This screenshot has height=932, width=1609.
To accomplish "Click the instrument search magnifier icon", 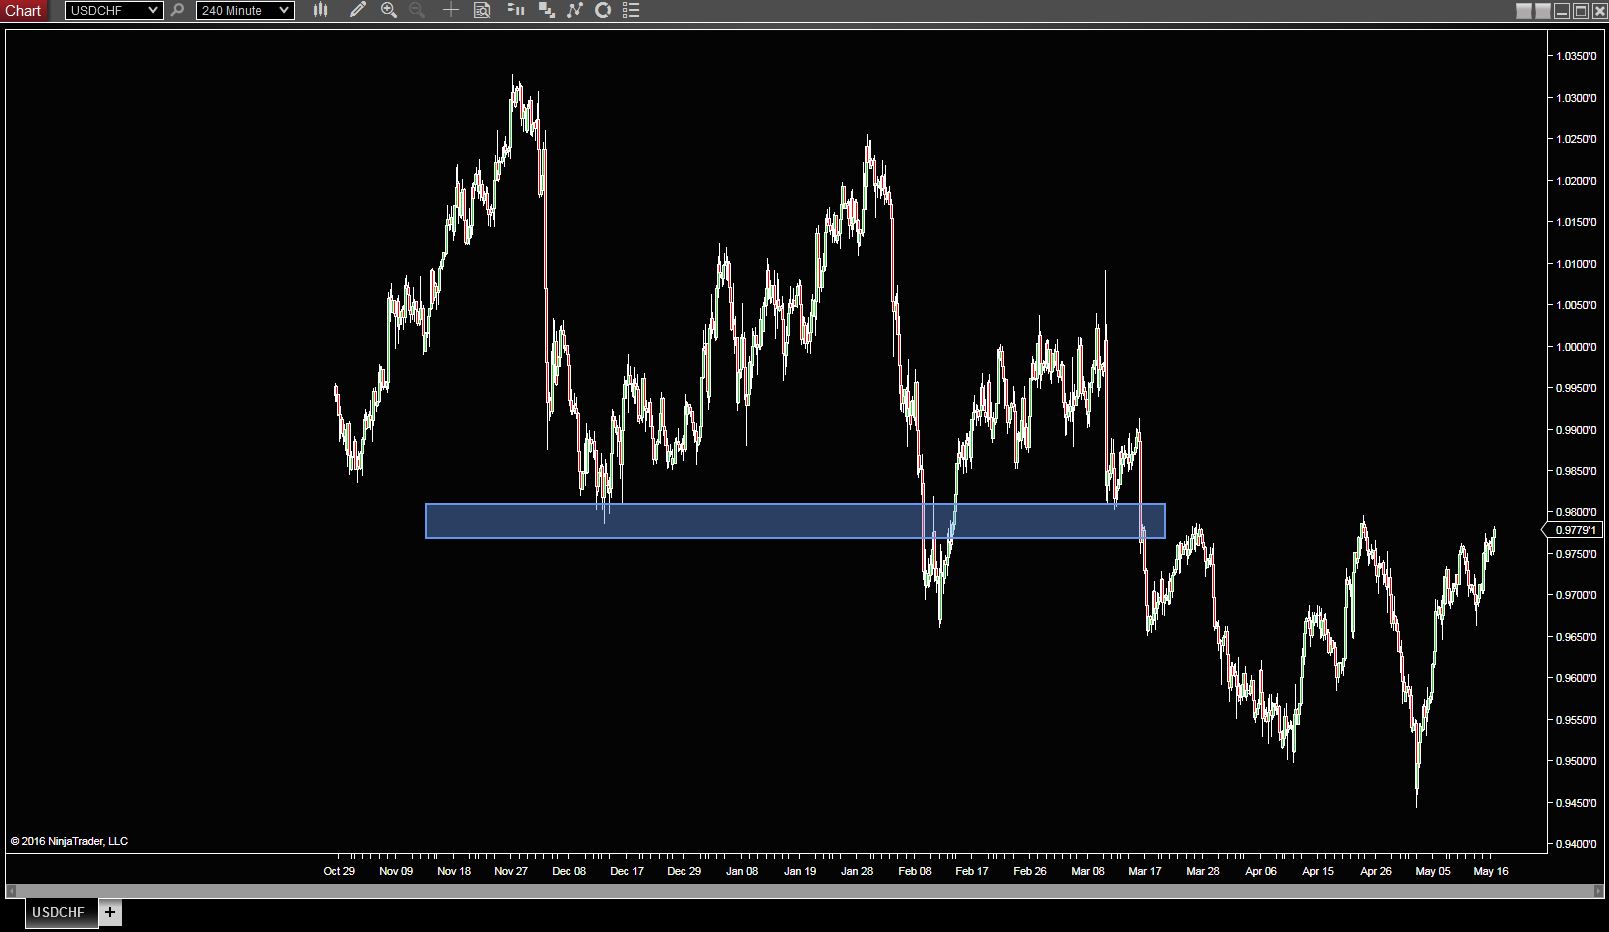I will 178,10.
